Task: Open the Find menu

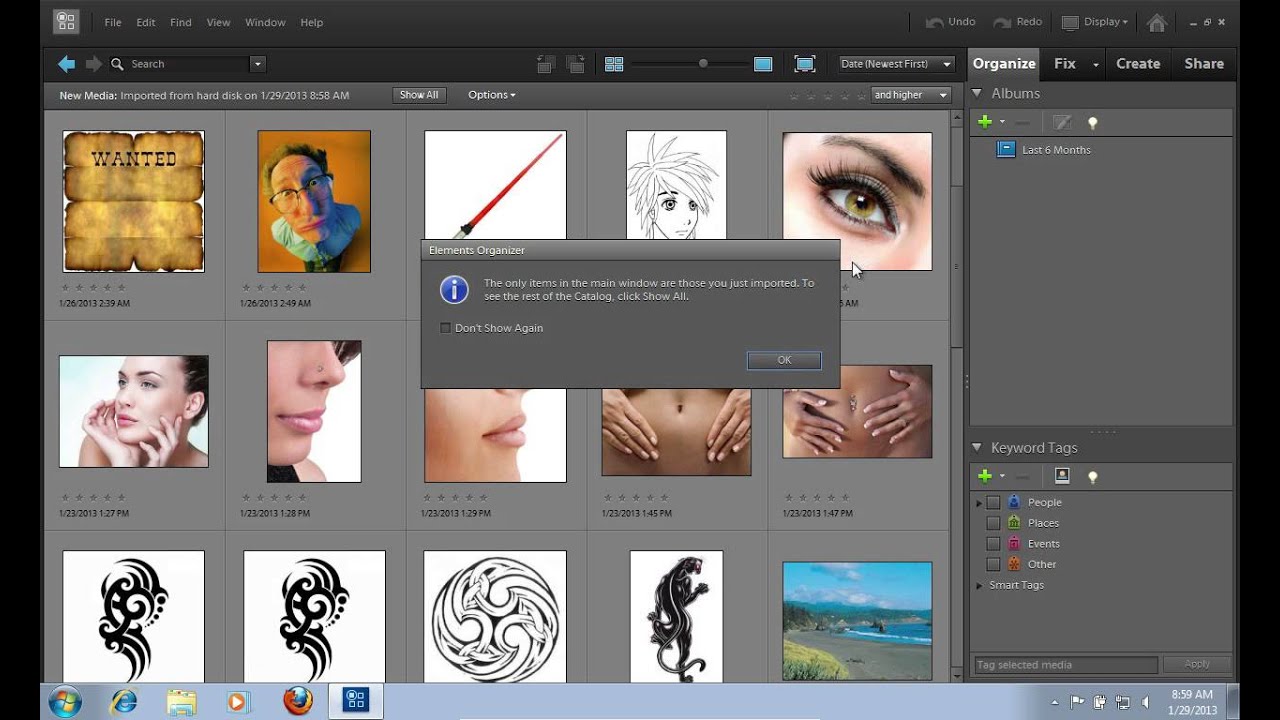Action: pyautogui.click(x=180, y=22)
